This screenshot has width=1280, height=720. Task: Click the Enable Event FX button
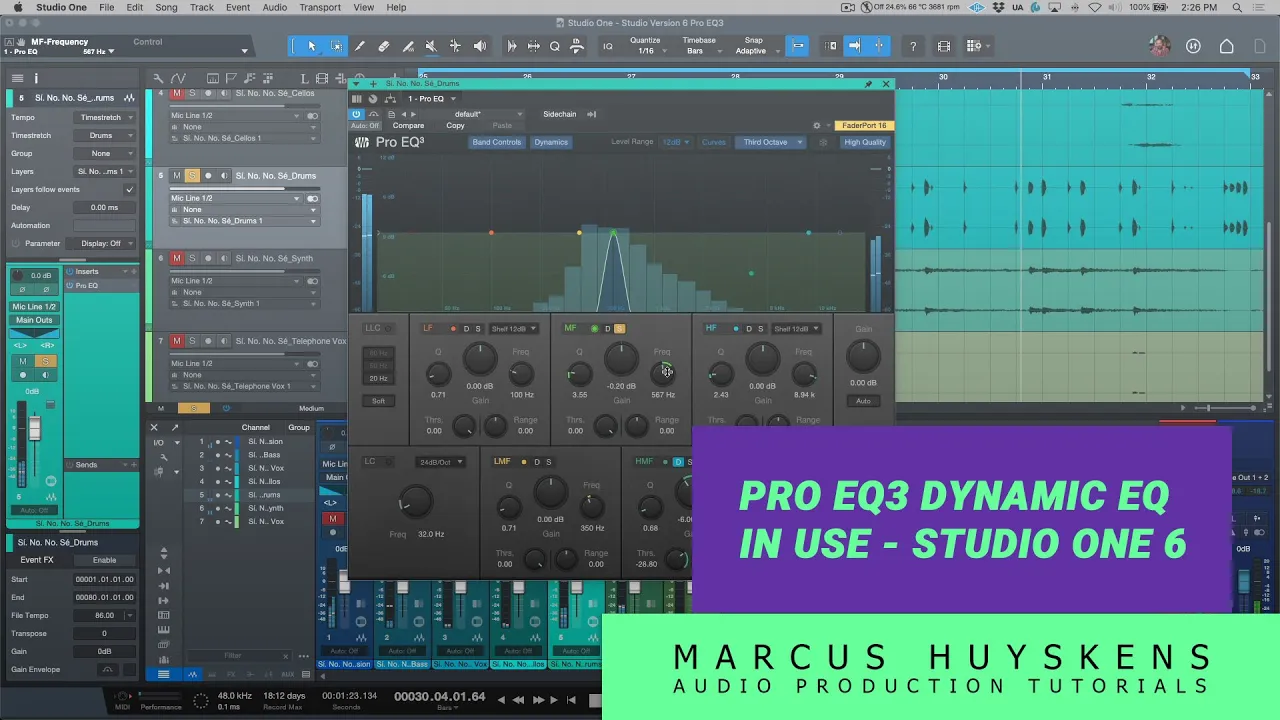[x=104, y=560]
